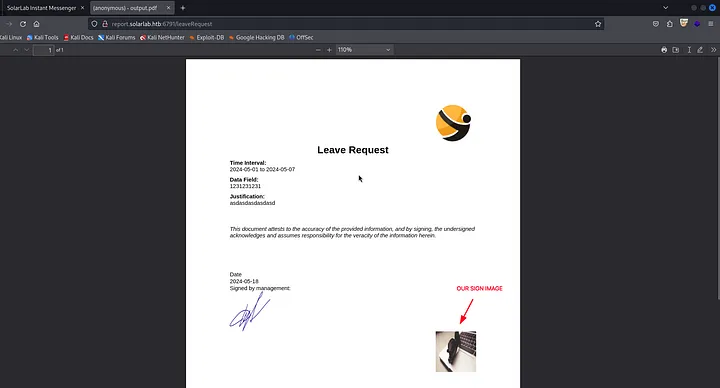The width and height of the screenshot is (720, 388).
Task: Zoom out the PDF
Action: 318,50
